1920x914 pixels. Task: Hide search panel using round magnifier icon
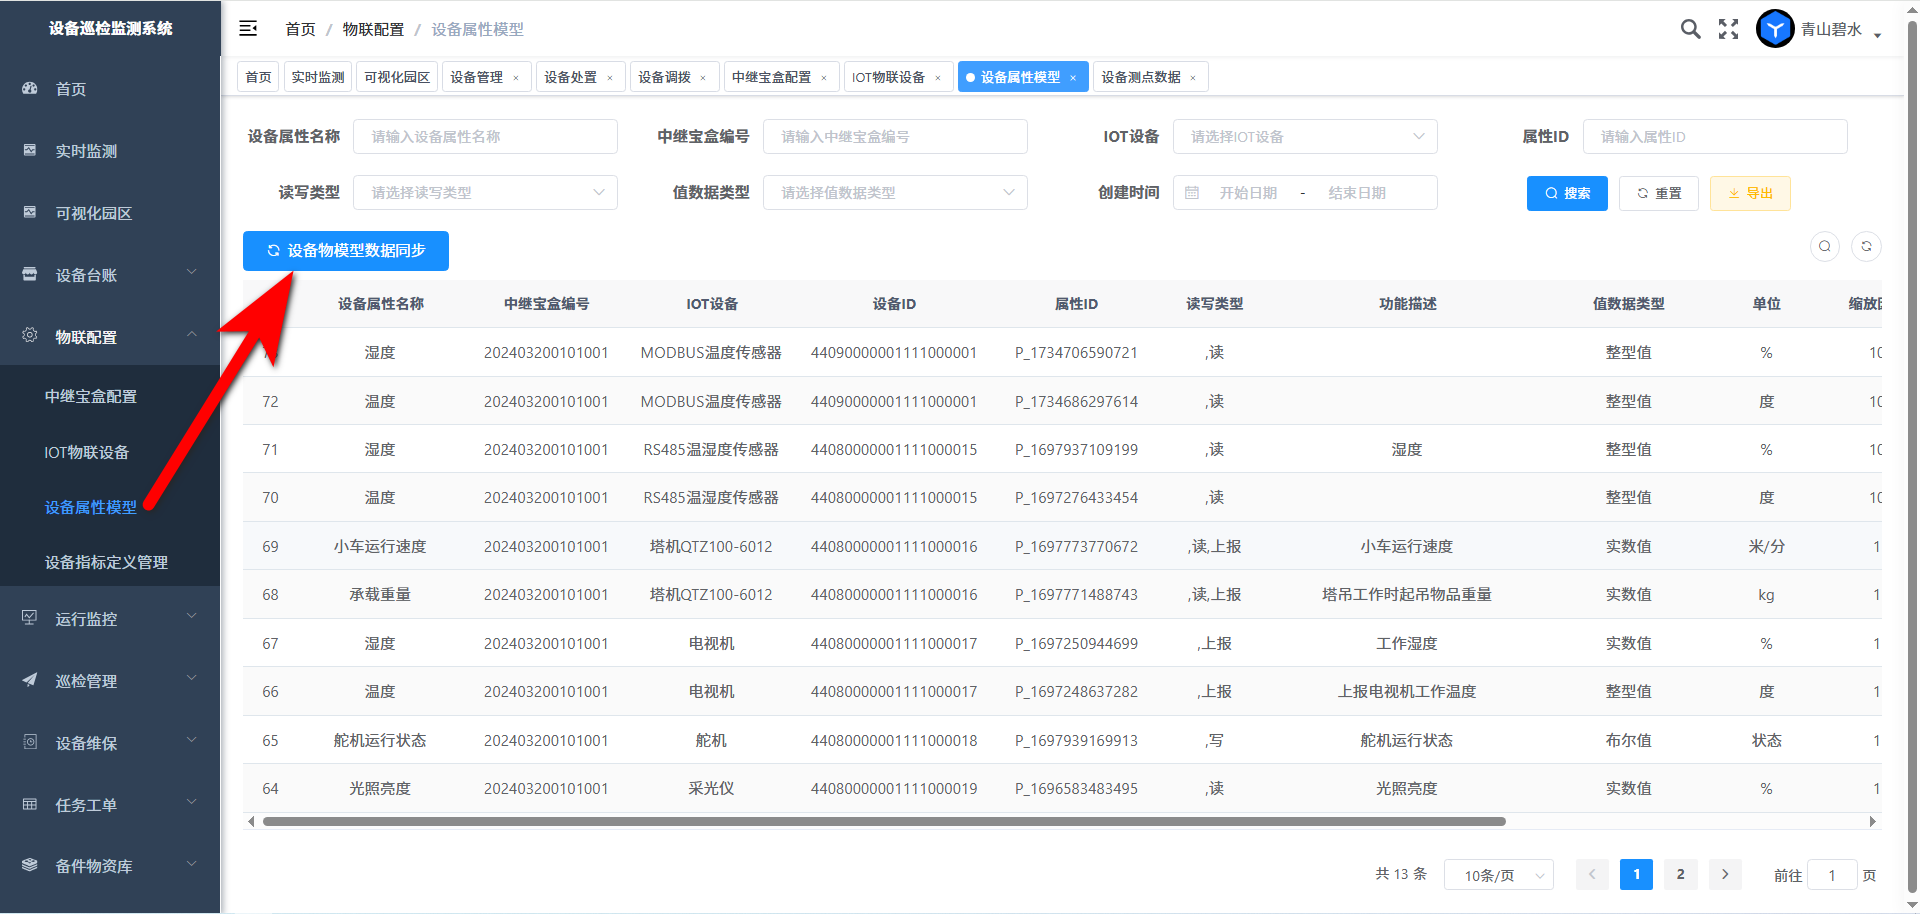(1825, 246)
